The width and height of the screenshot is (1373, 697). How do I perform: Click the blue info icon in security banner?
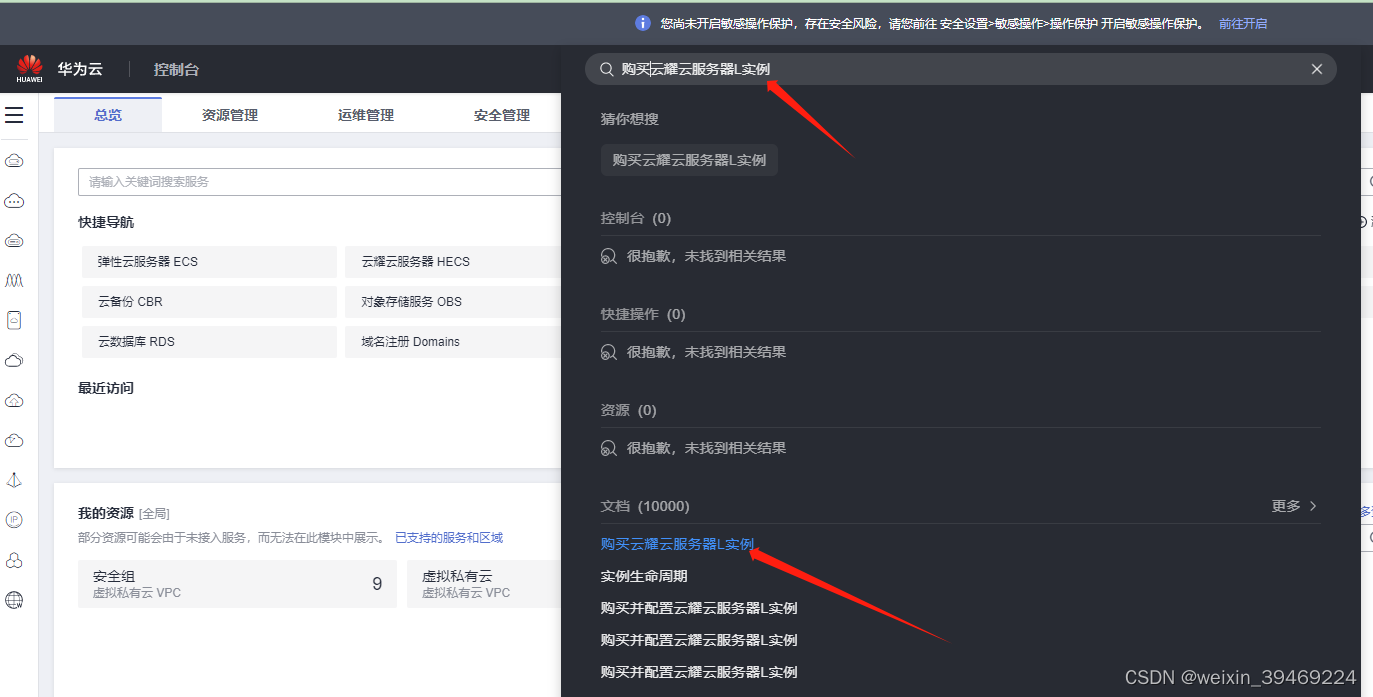(643, 23)
